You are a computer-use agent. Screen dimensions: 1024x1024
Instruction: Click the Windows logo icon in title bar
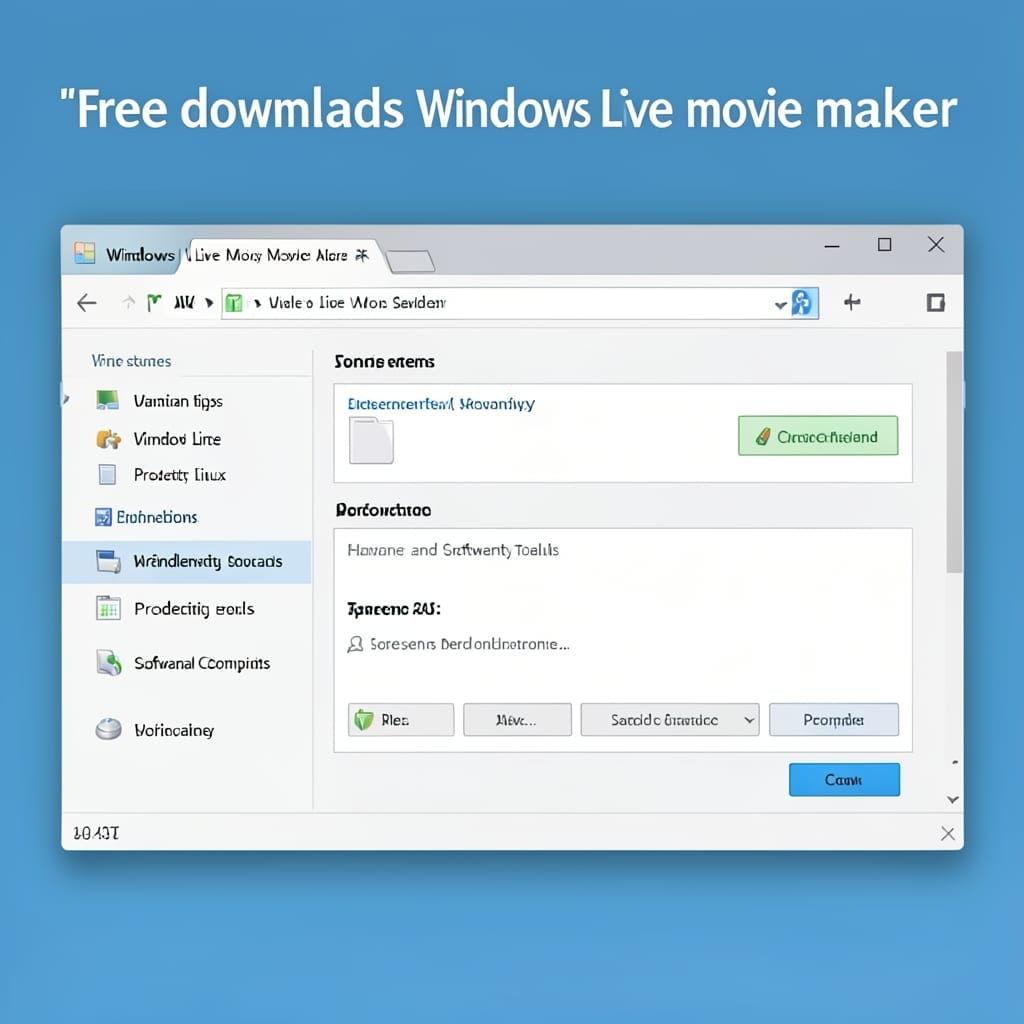(85, 253)
